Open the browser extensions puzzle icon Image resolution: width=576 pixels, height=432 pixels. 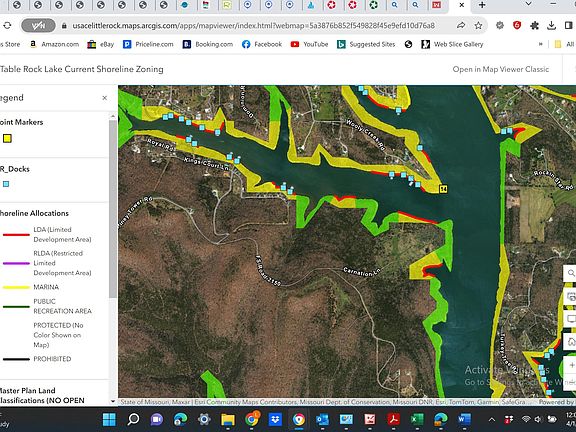click(x=534, y=25)
